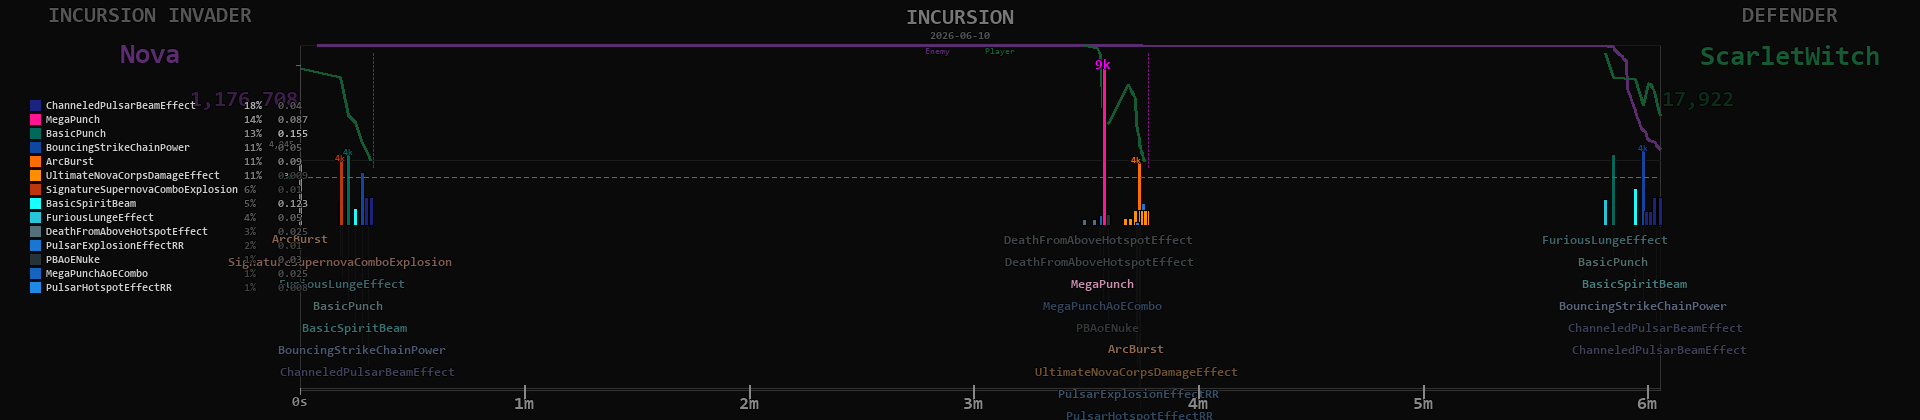Viewport: 1920px width, 420px height.
Task: Select Nova's total 1,176,708
Action: (244, 99)
